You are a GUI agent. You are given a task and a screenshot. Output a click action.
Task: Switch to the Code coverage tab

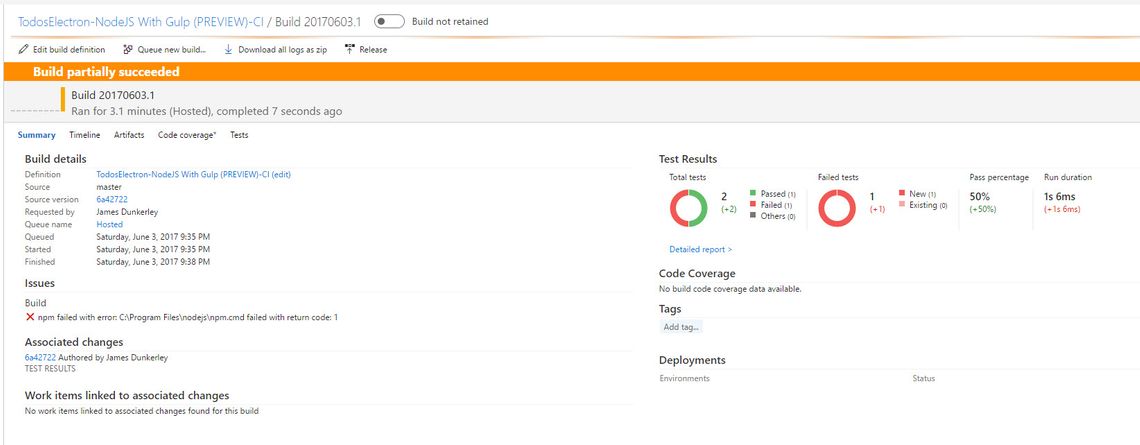[187, 135]
